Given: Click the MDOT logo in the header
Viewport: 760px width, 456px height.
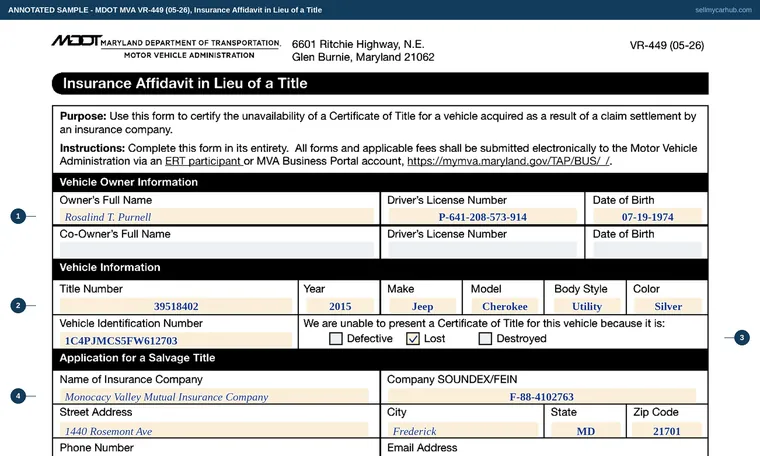Looking at the screenshot, I should point(77,41).
